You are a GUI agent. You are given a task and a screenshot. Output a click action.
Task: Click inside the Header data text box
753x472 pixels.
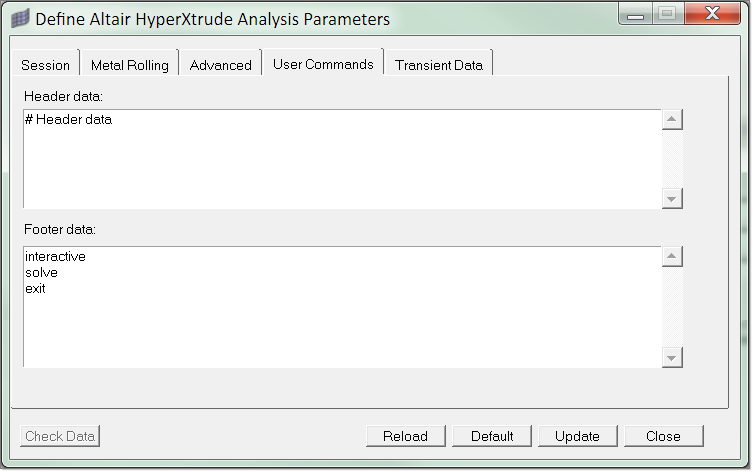click(340, 160)
